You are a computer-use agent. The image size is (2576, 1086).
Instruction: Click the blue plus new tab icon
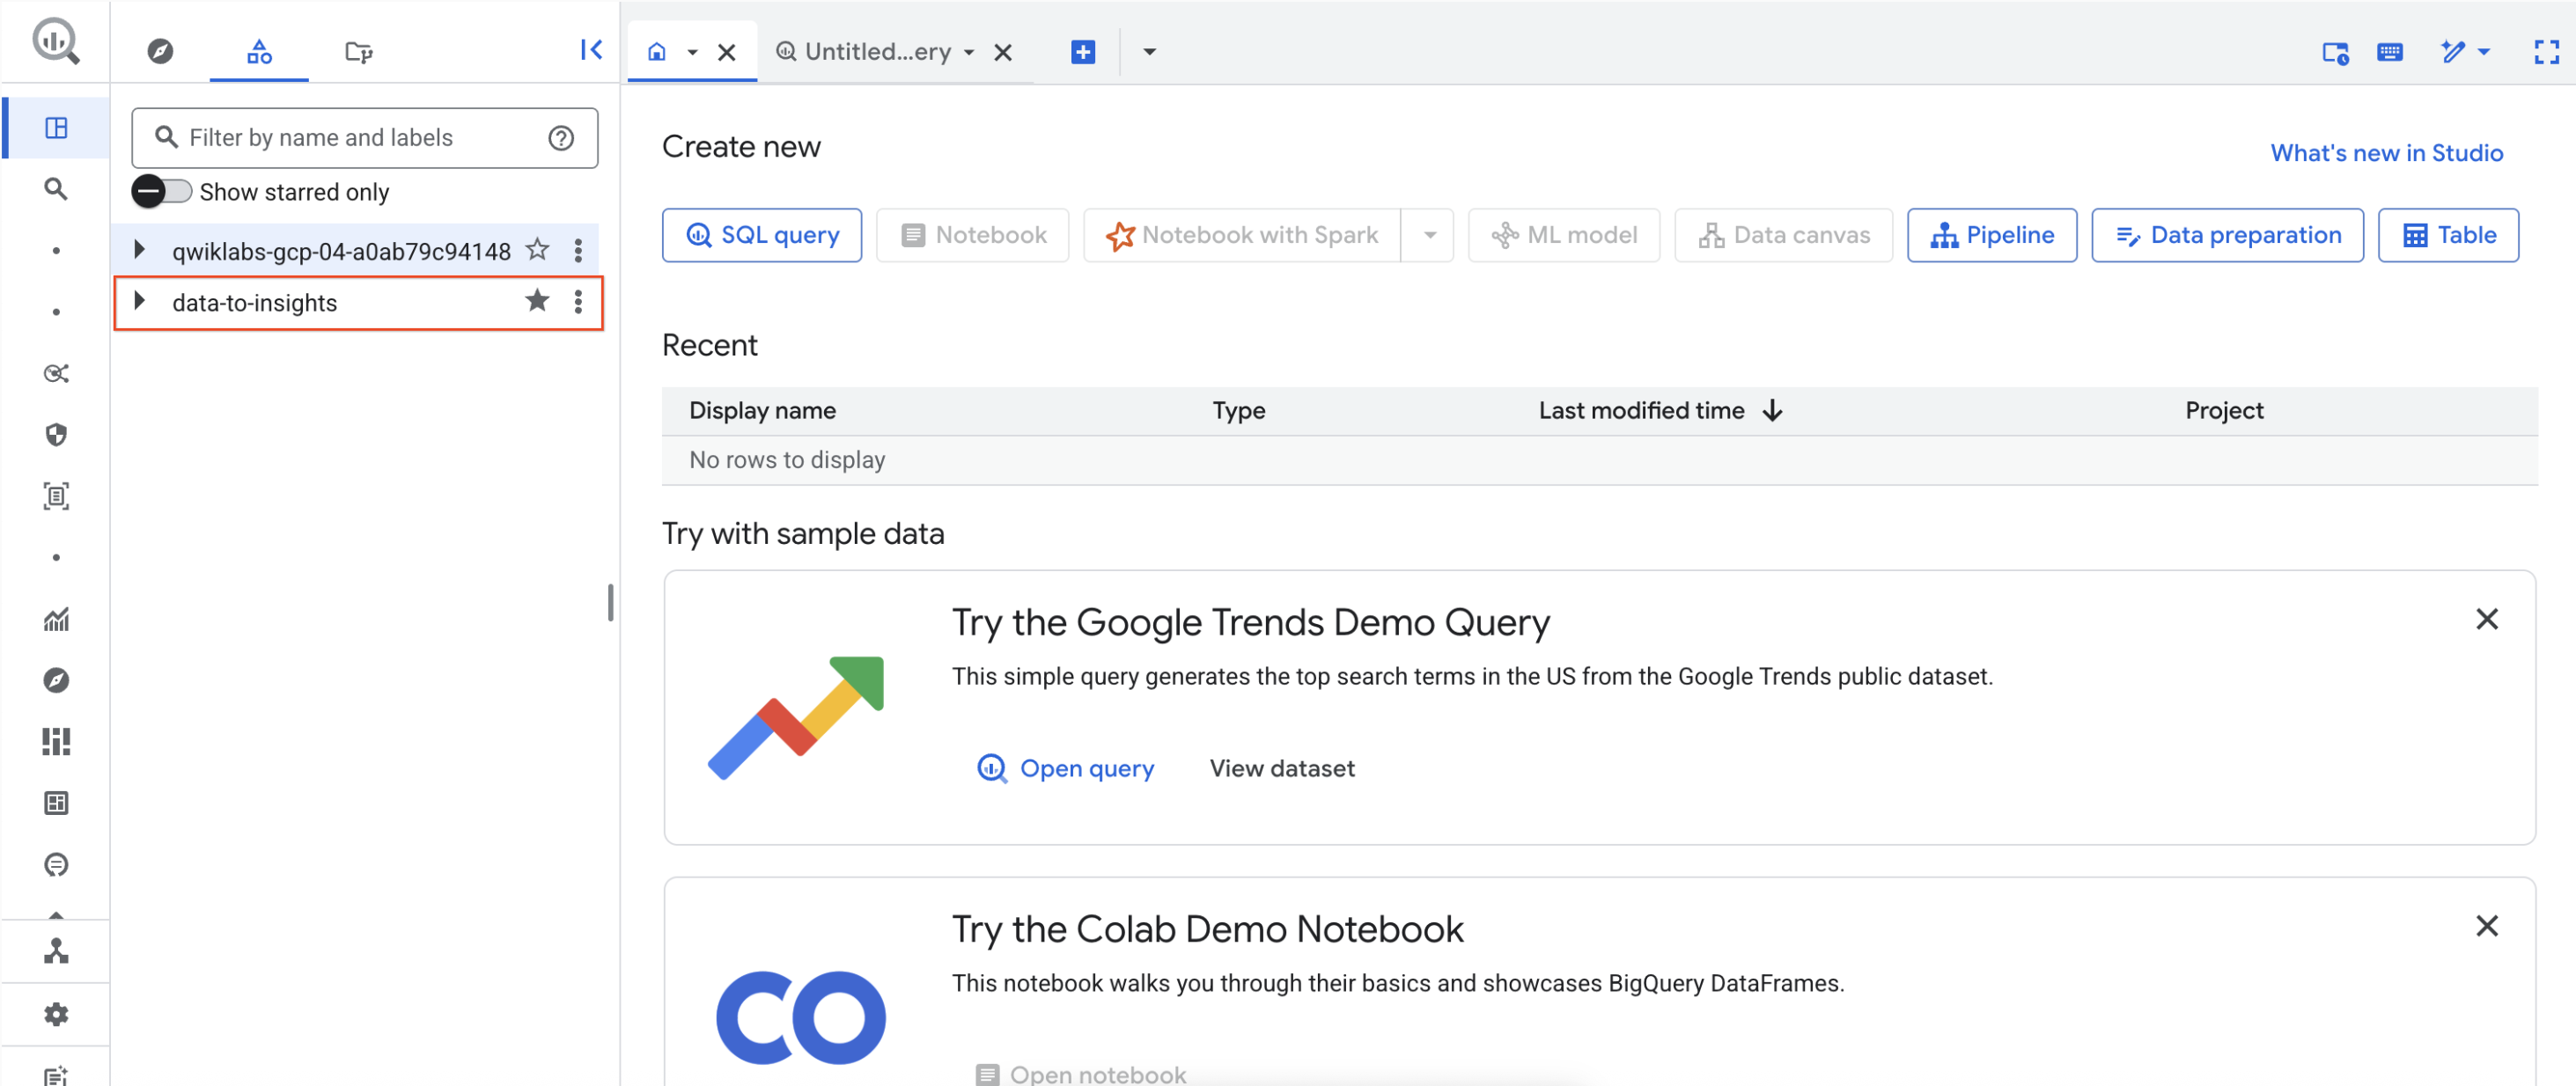pyautogui.click(x=1083, y=52)
